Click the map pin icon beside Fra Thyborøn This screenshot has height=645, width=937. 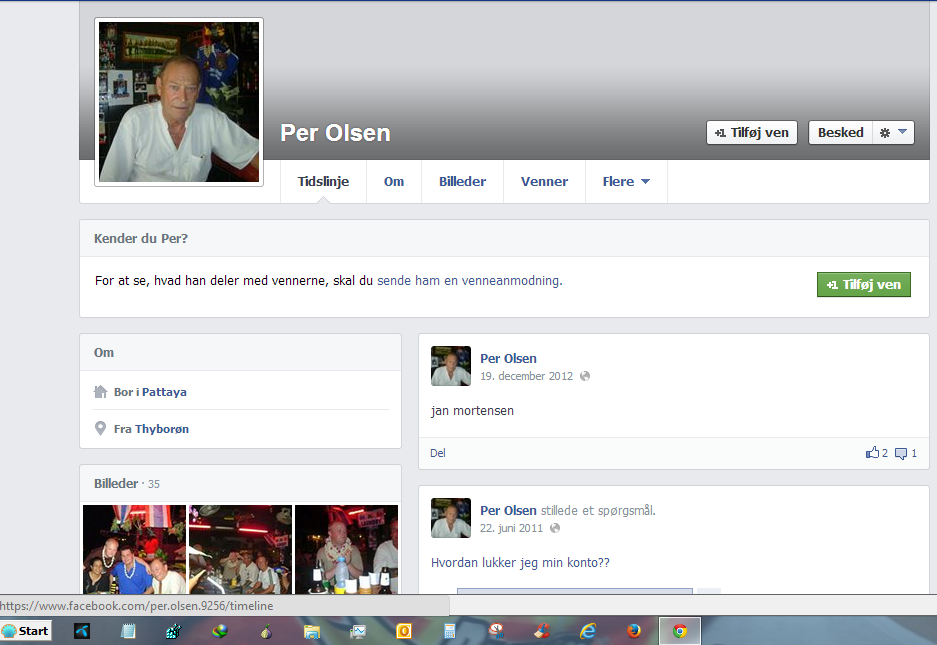[100, 429]
